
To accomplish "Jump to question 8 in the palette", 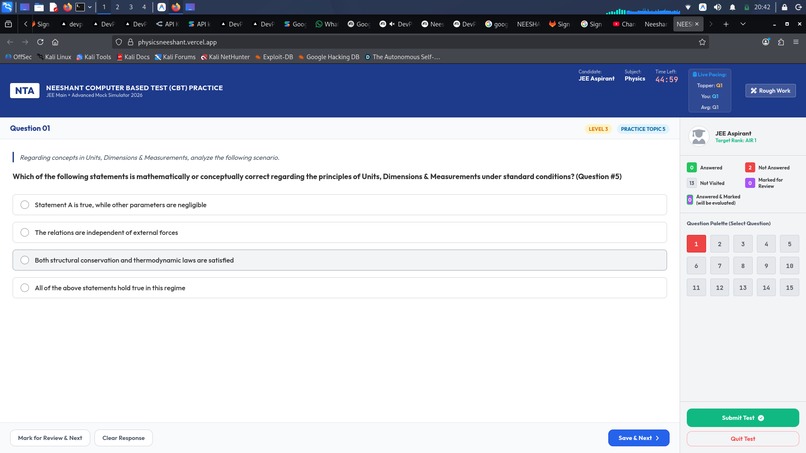I will coord(743,266).
